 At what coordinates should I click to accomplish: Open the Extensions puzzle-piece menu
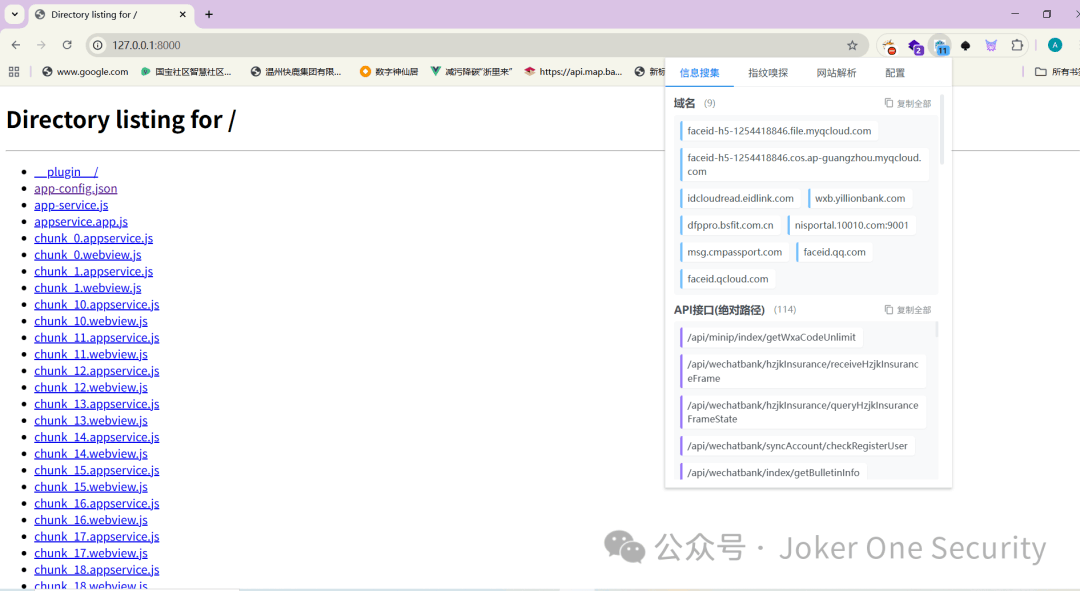click(1017, 45)
